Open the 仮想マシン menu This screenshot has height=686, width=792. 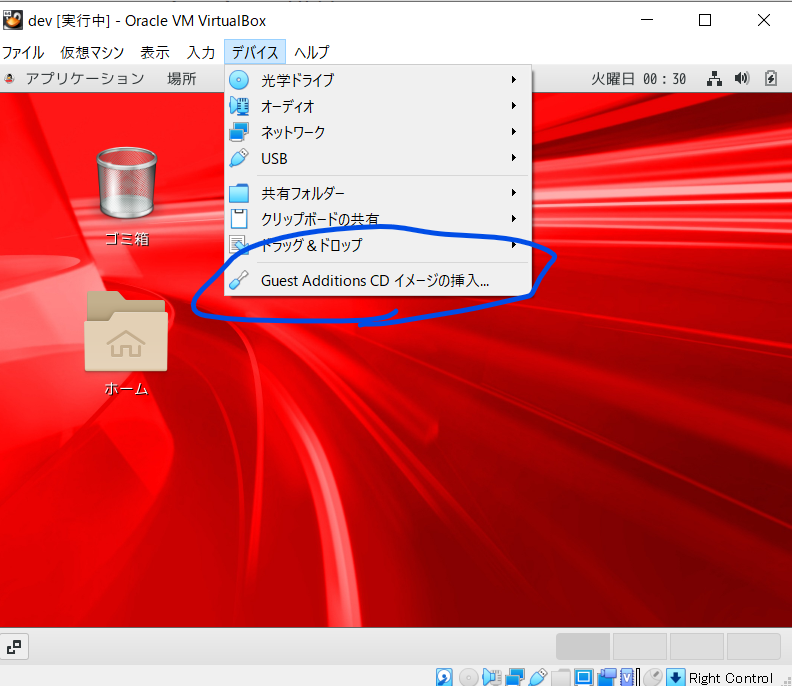(x=92, y=52)
